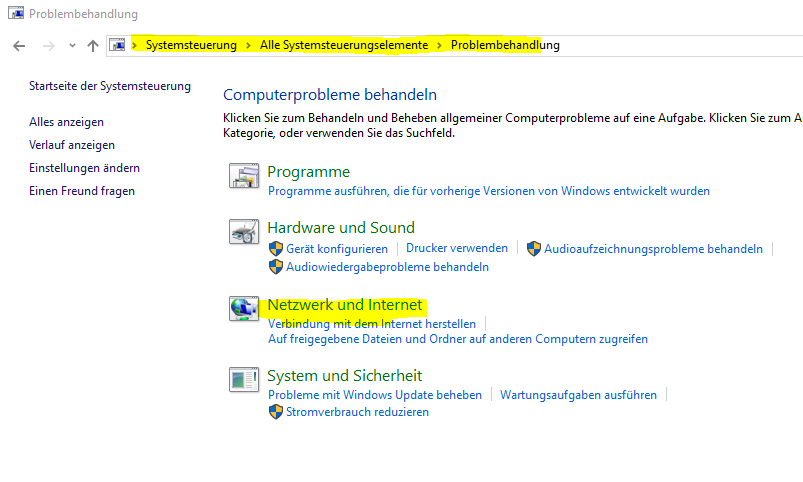Open Einstellungen ändern

[x=84, y=168]
